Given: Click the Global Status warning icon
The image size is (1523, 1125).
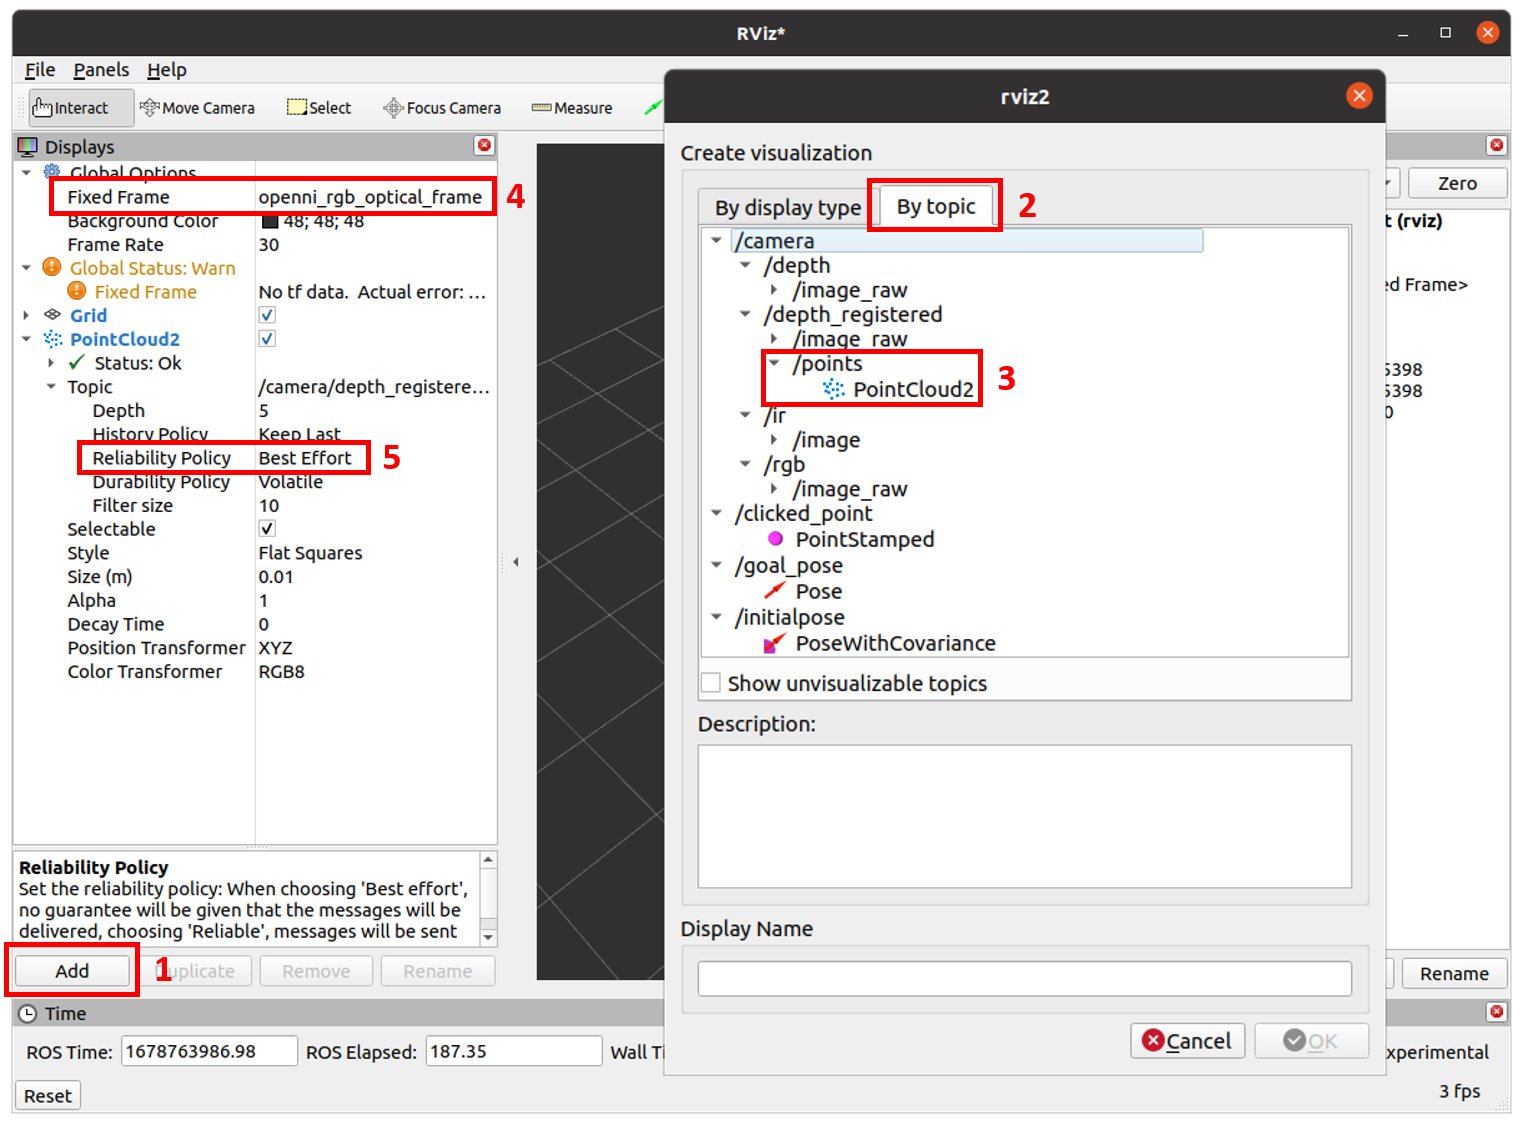Looking at the screenshot, I should click(x=52, y=268).
